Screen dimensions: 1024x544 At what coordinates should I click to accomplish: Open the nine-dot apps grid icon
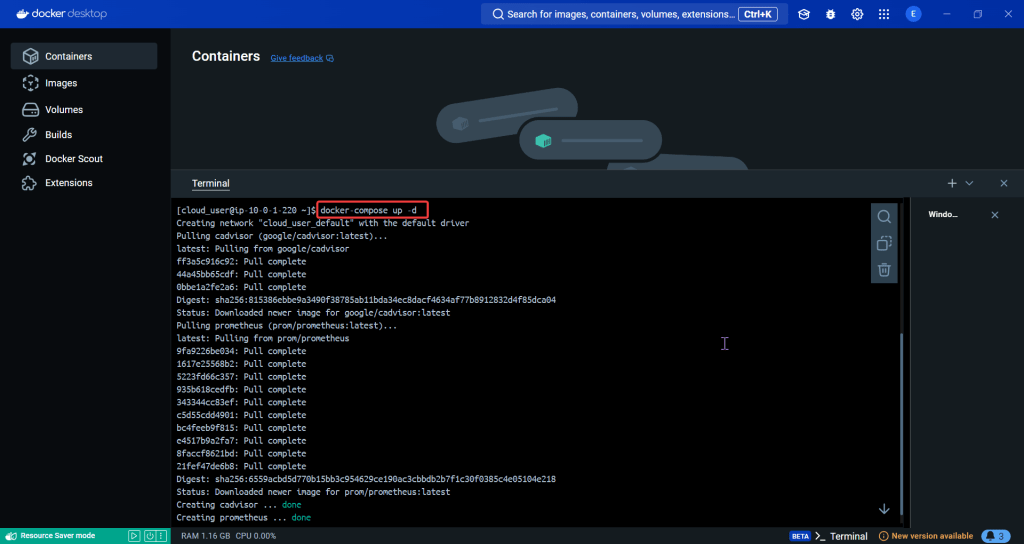884,14
